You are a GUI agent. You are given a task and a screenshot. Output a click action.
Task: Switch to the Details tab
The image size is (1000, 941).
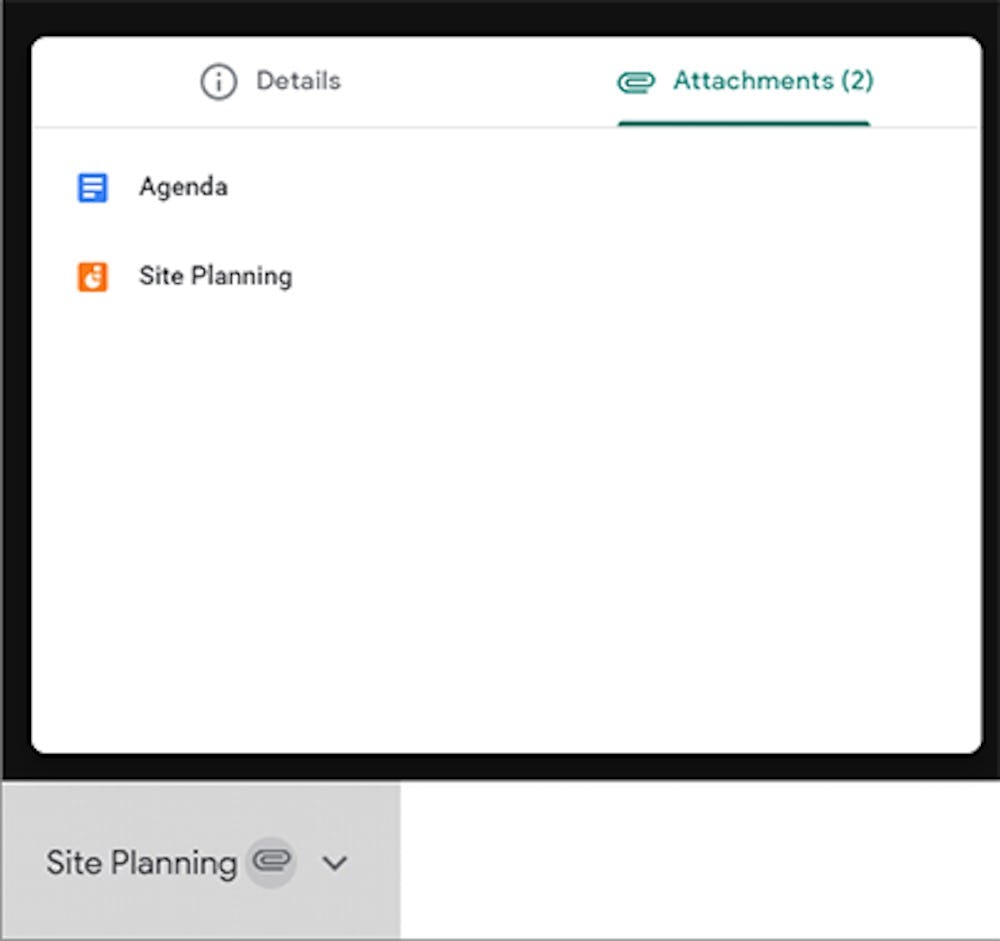pyautogui.click(x=270, y=82)
